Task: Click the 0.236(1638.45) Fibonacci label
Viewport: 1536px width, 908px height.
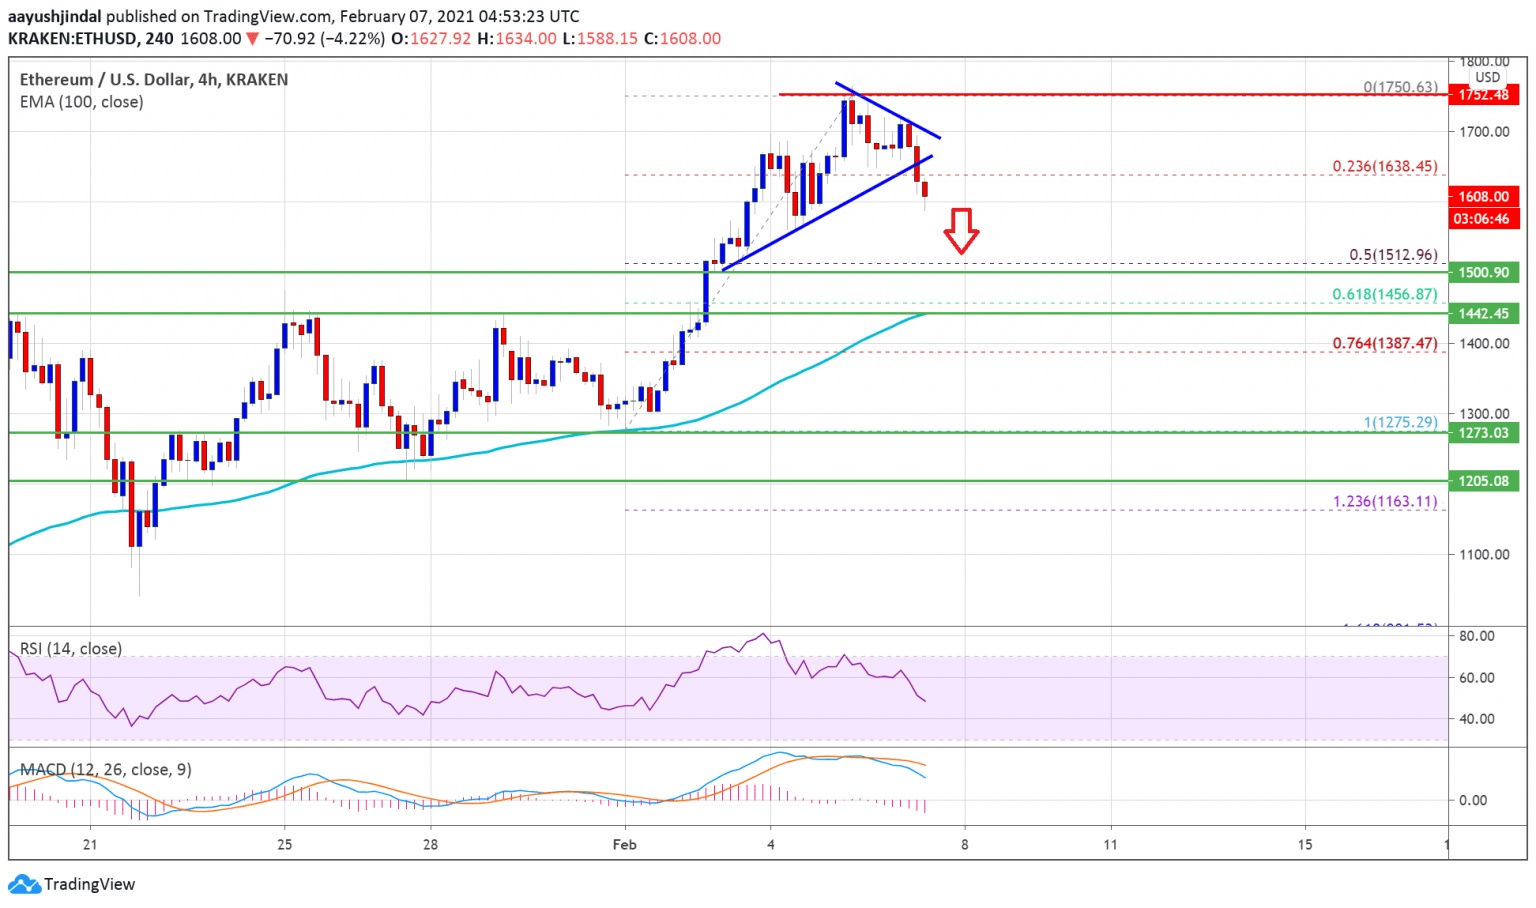Action: [1385, 167]
